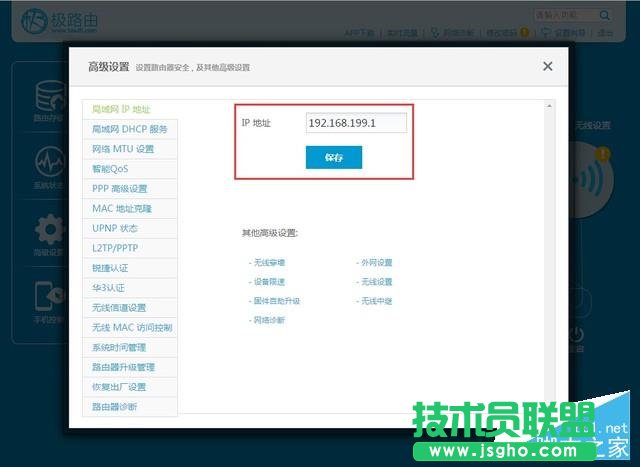The width and height of the screenshot is (640, 467).
Task: Click the IP 地址 input field
Action: 355,122
